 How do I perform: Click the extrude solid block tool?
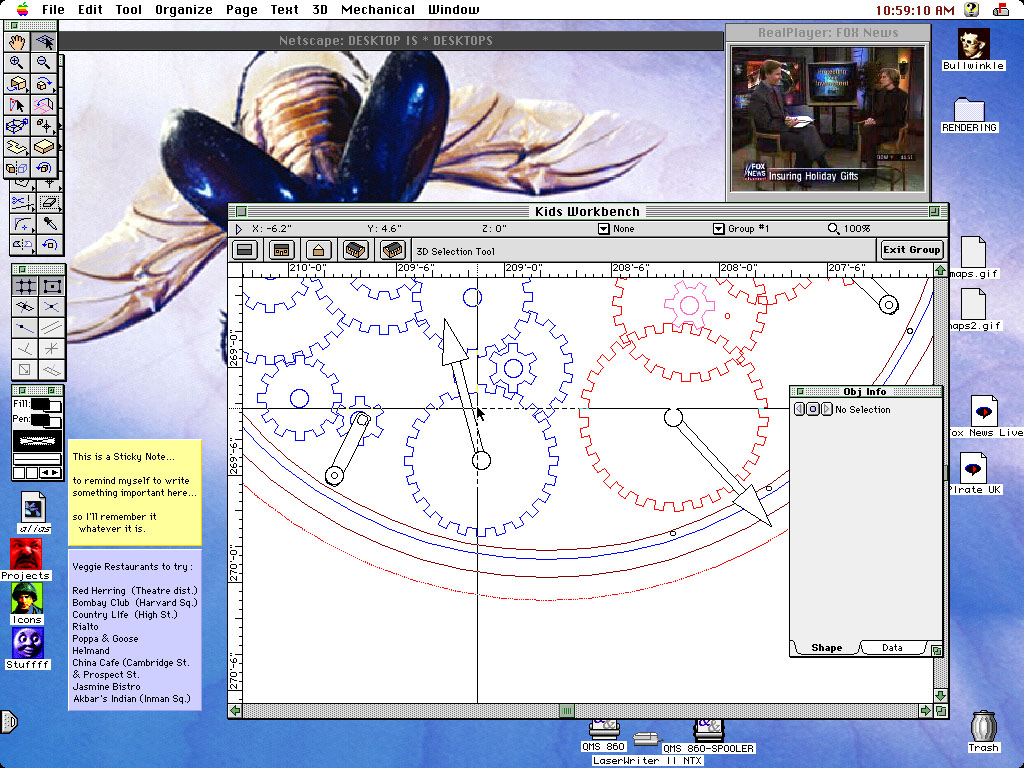43,146
